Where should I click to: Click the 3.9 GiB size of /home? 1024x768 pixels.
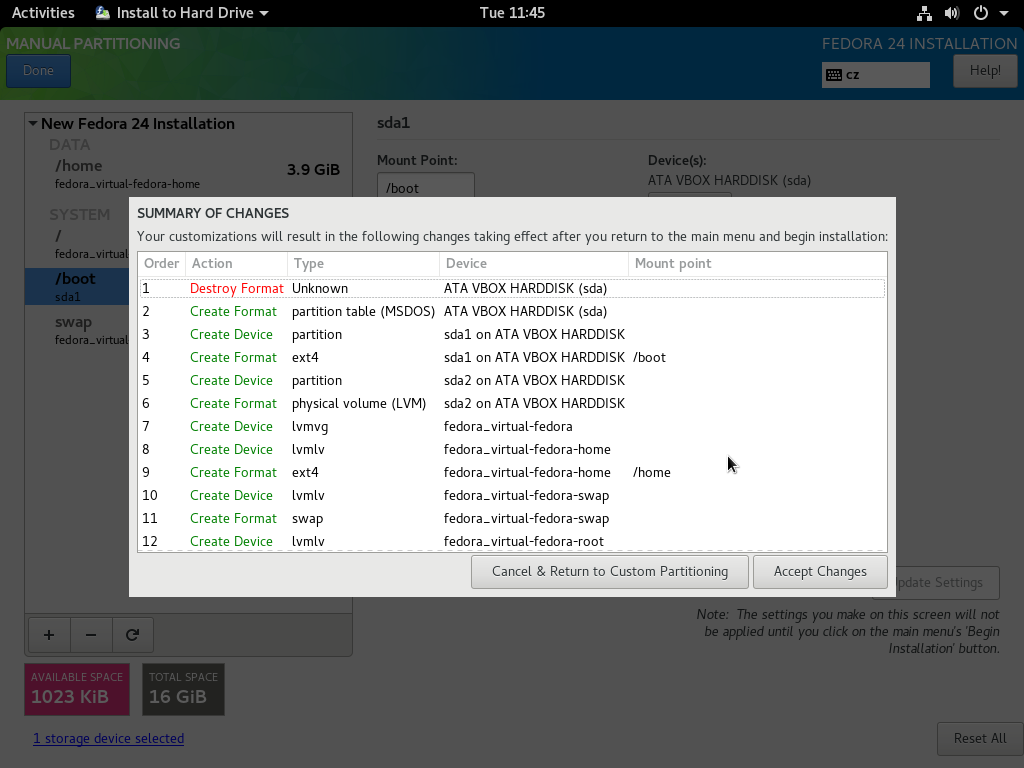point(313,170)
